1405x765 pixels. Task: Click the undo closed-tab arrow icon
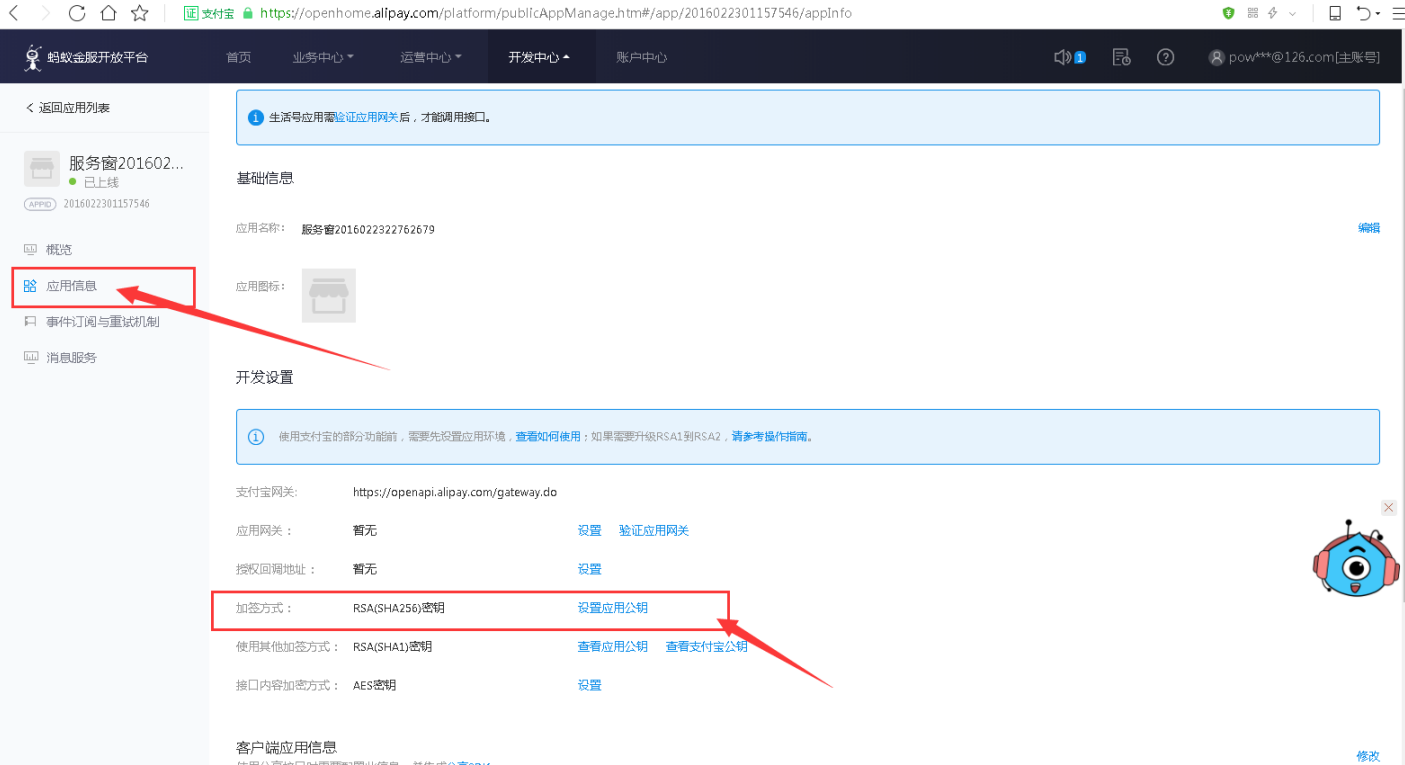[x=1364, y=13]
